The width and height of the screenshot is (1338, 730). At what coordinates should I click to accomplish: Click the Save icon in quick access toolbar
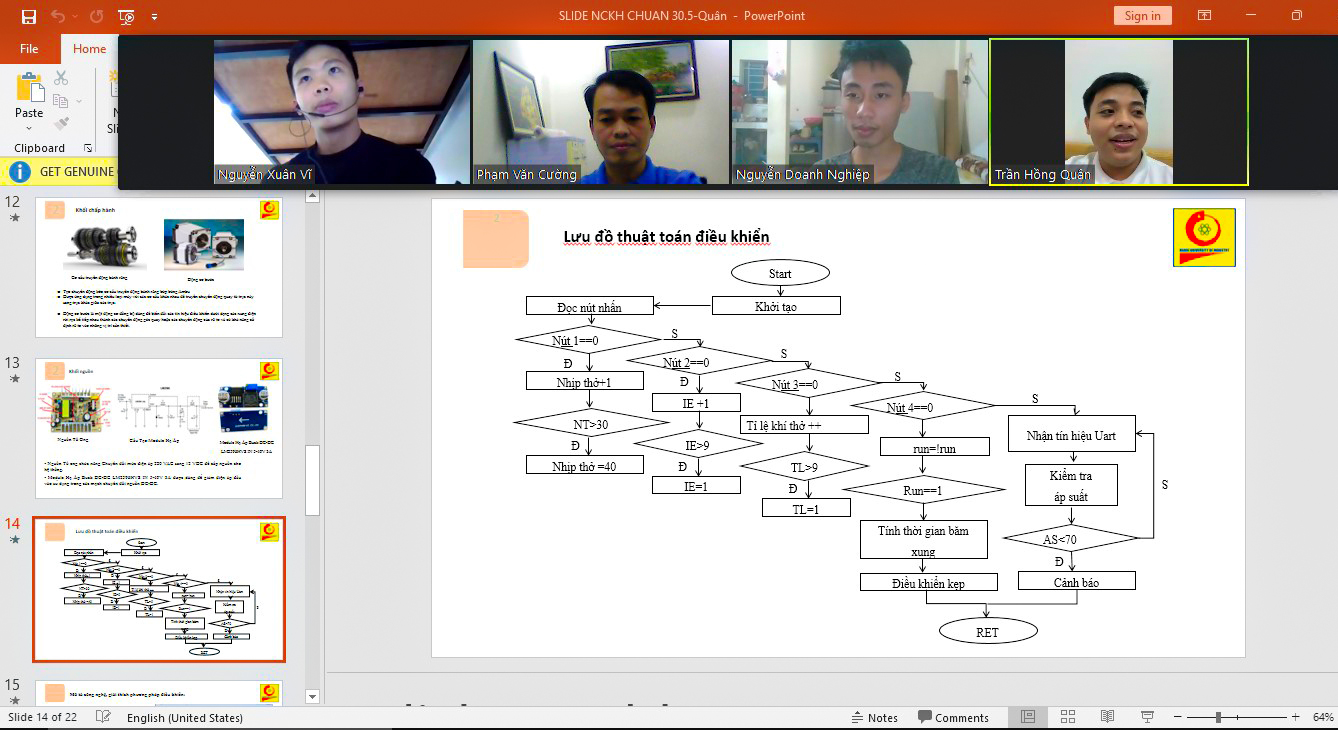(29, 16)
